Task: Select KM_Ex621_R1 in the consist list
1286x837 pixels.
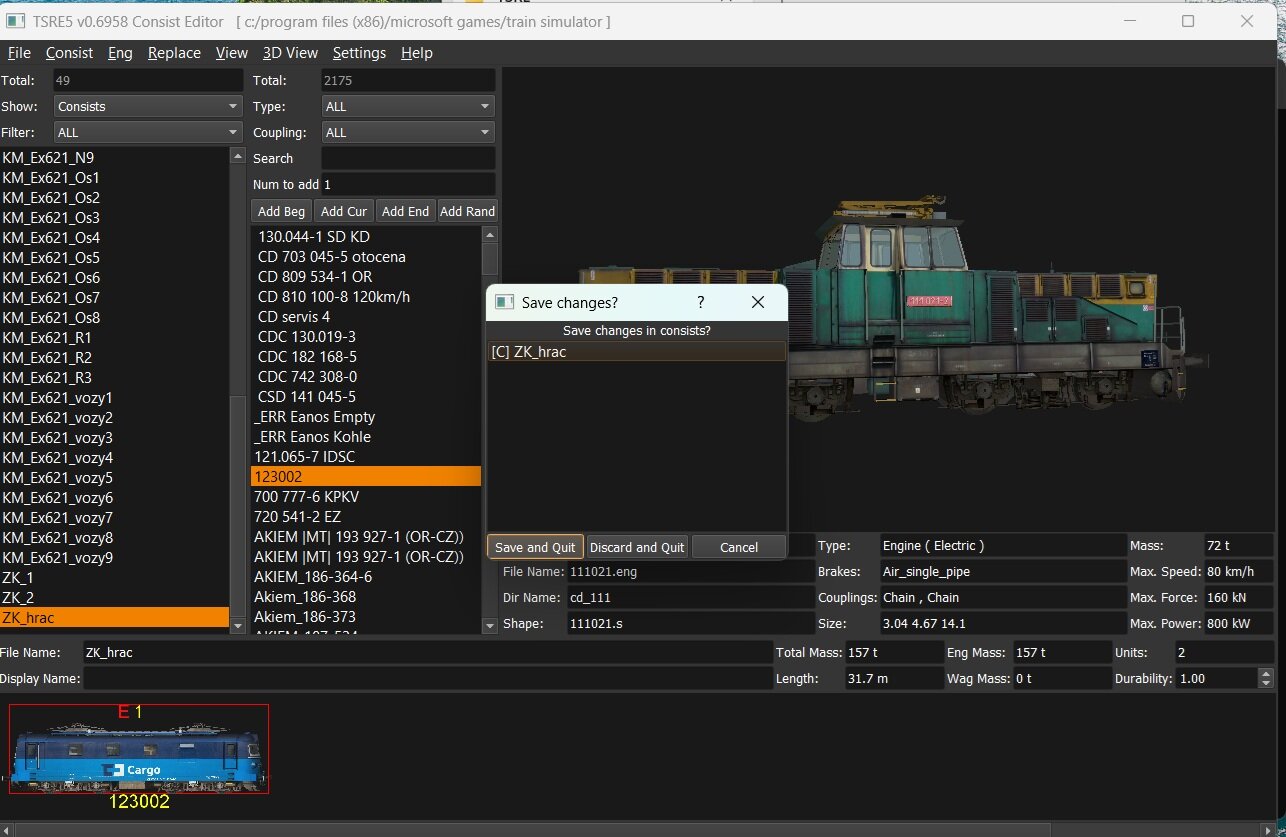Action: point(47,337)
